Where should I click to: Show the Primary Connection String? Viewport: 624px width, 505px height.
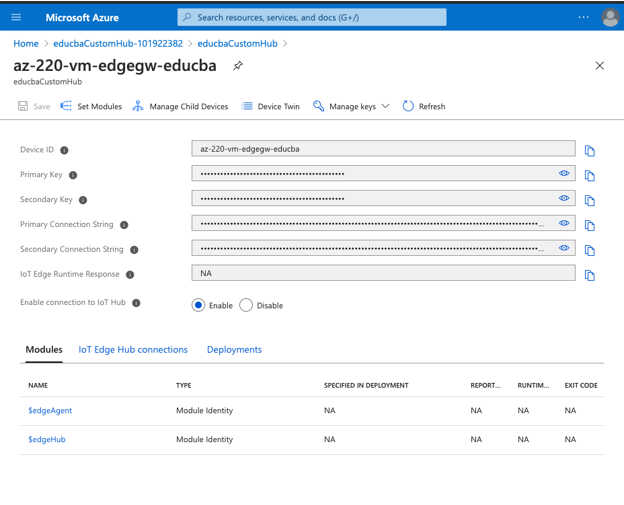pos(564,223)
